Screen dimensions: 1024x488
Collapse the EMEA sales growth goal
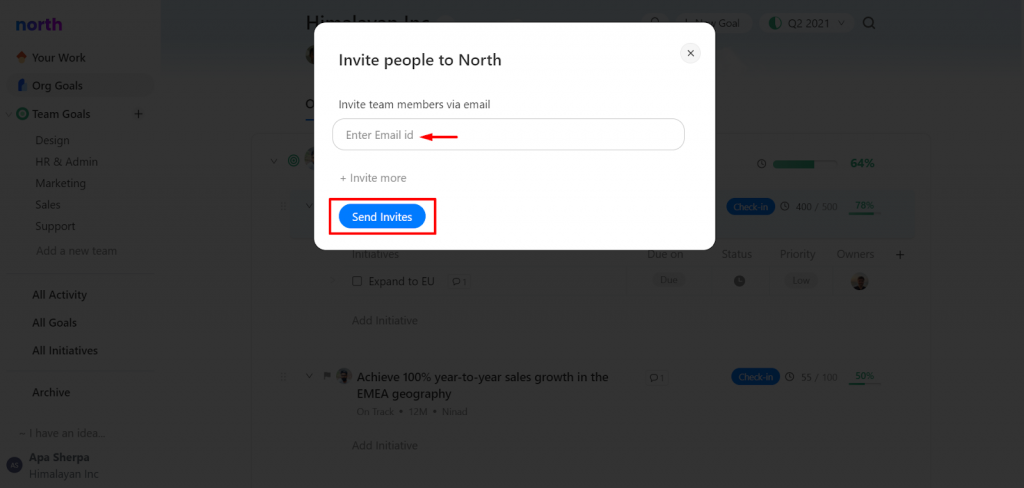pos(310,376)
